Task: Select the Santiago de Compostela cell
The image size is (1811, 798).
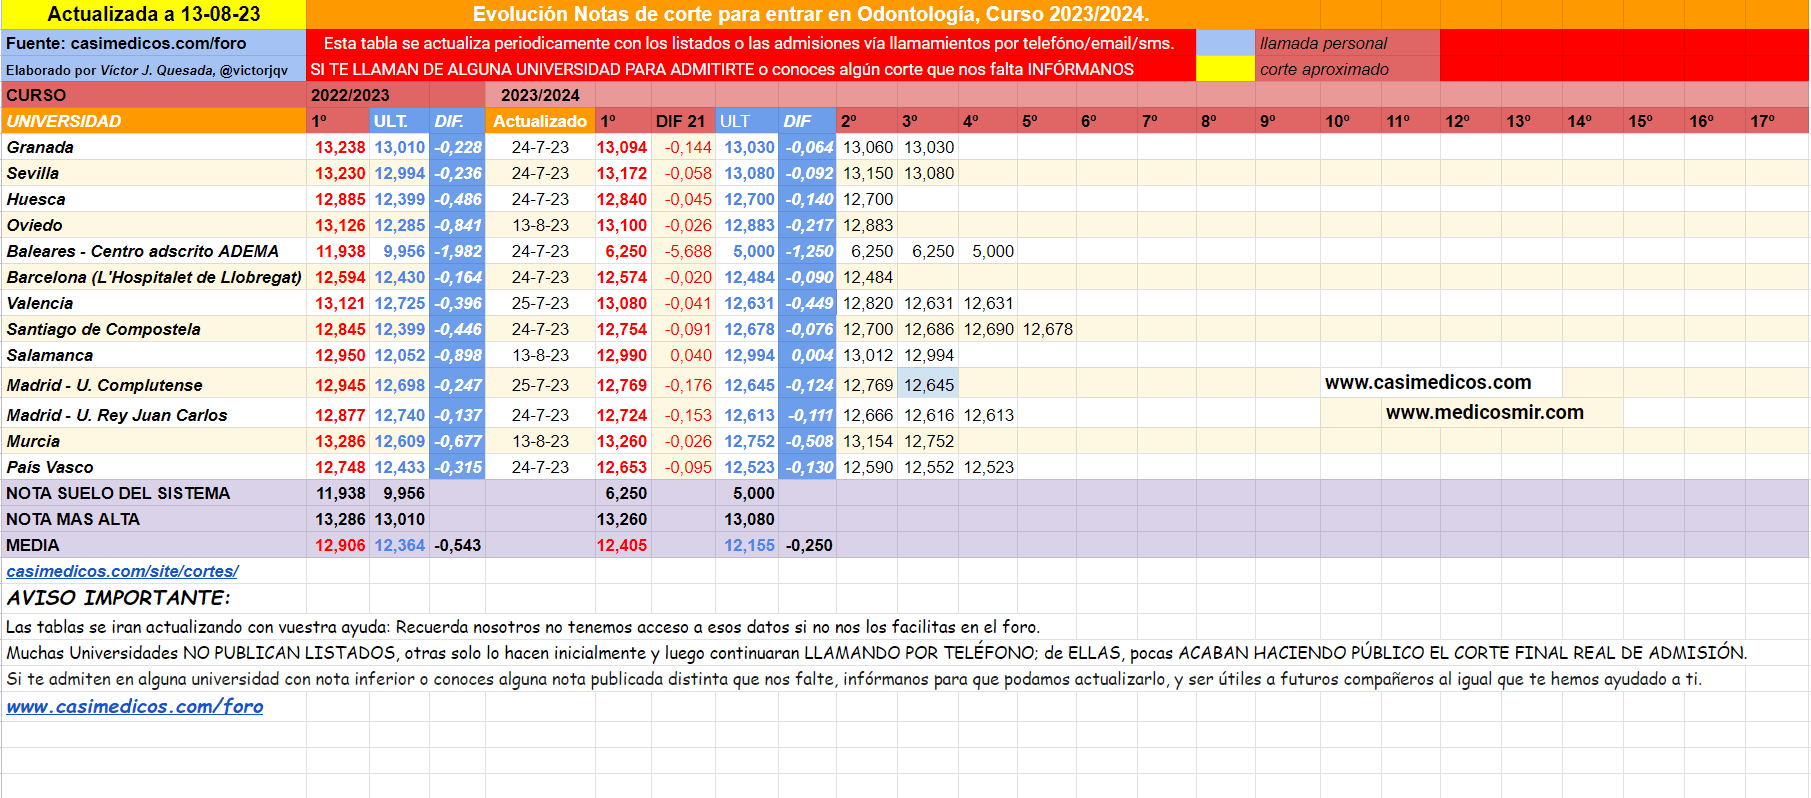Action: [x=154, y=329]
